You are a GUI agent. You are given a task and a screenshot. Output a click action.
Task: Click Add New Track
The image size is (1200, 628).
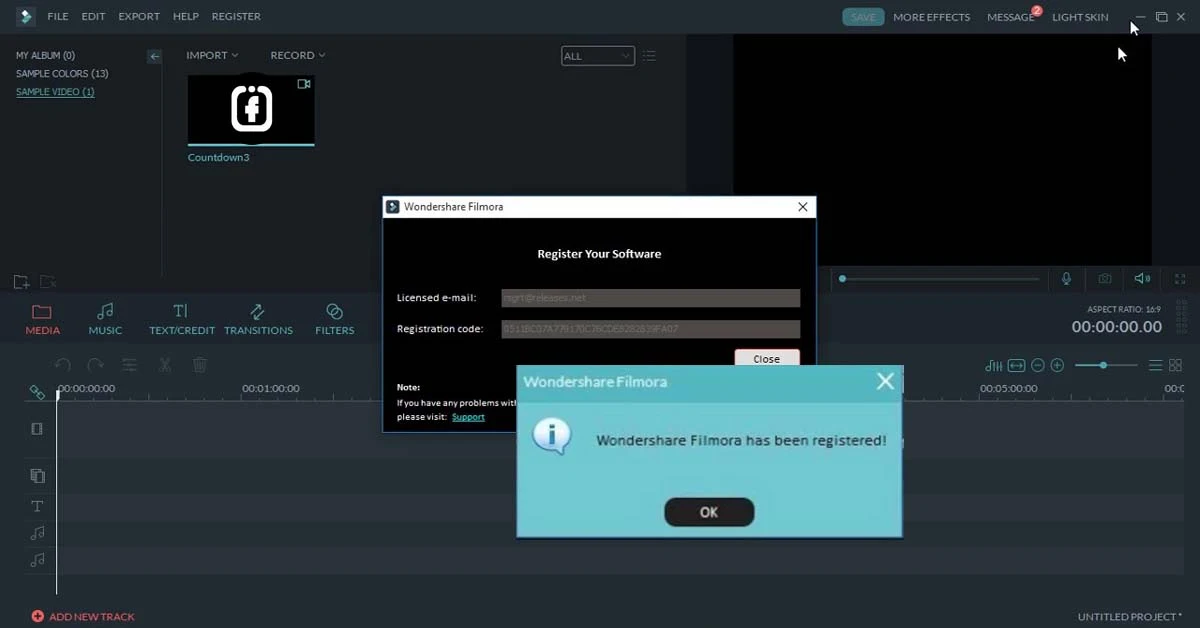(83, 617)
